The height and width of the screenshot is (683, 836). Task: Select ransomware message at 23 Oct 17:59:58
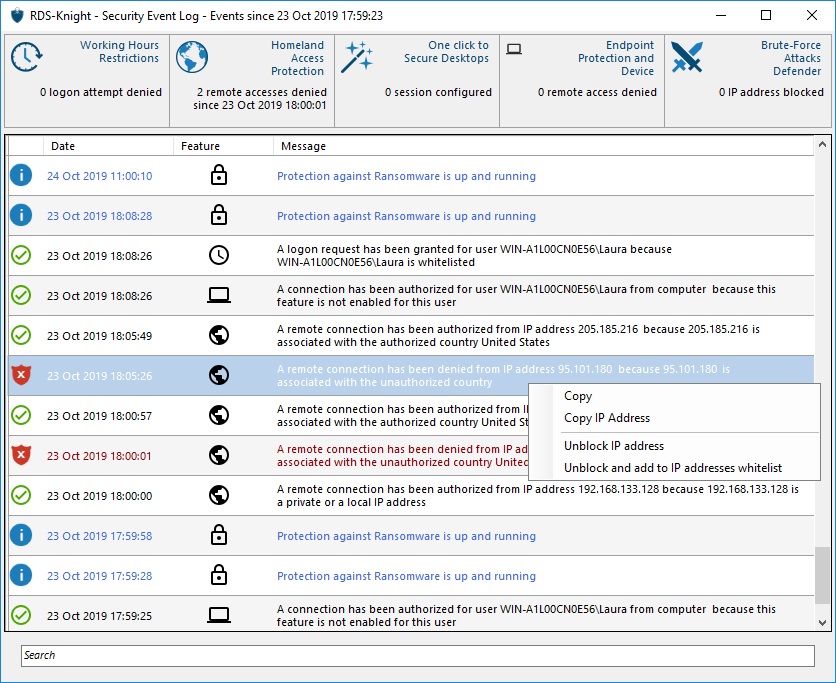[406, 536]
